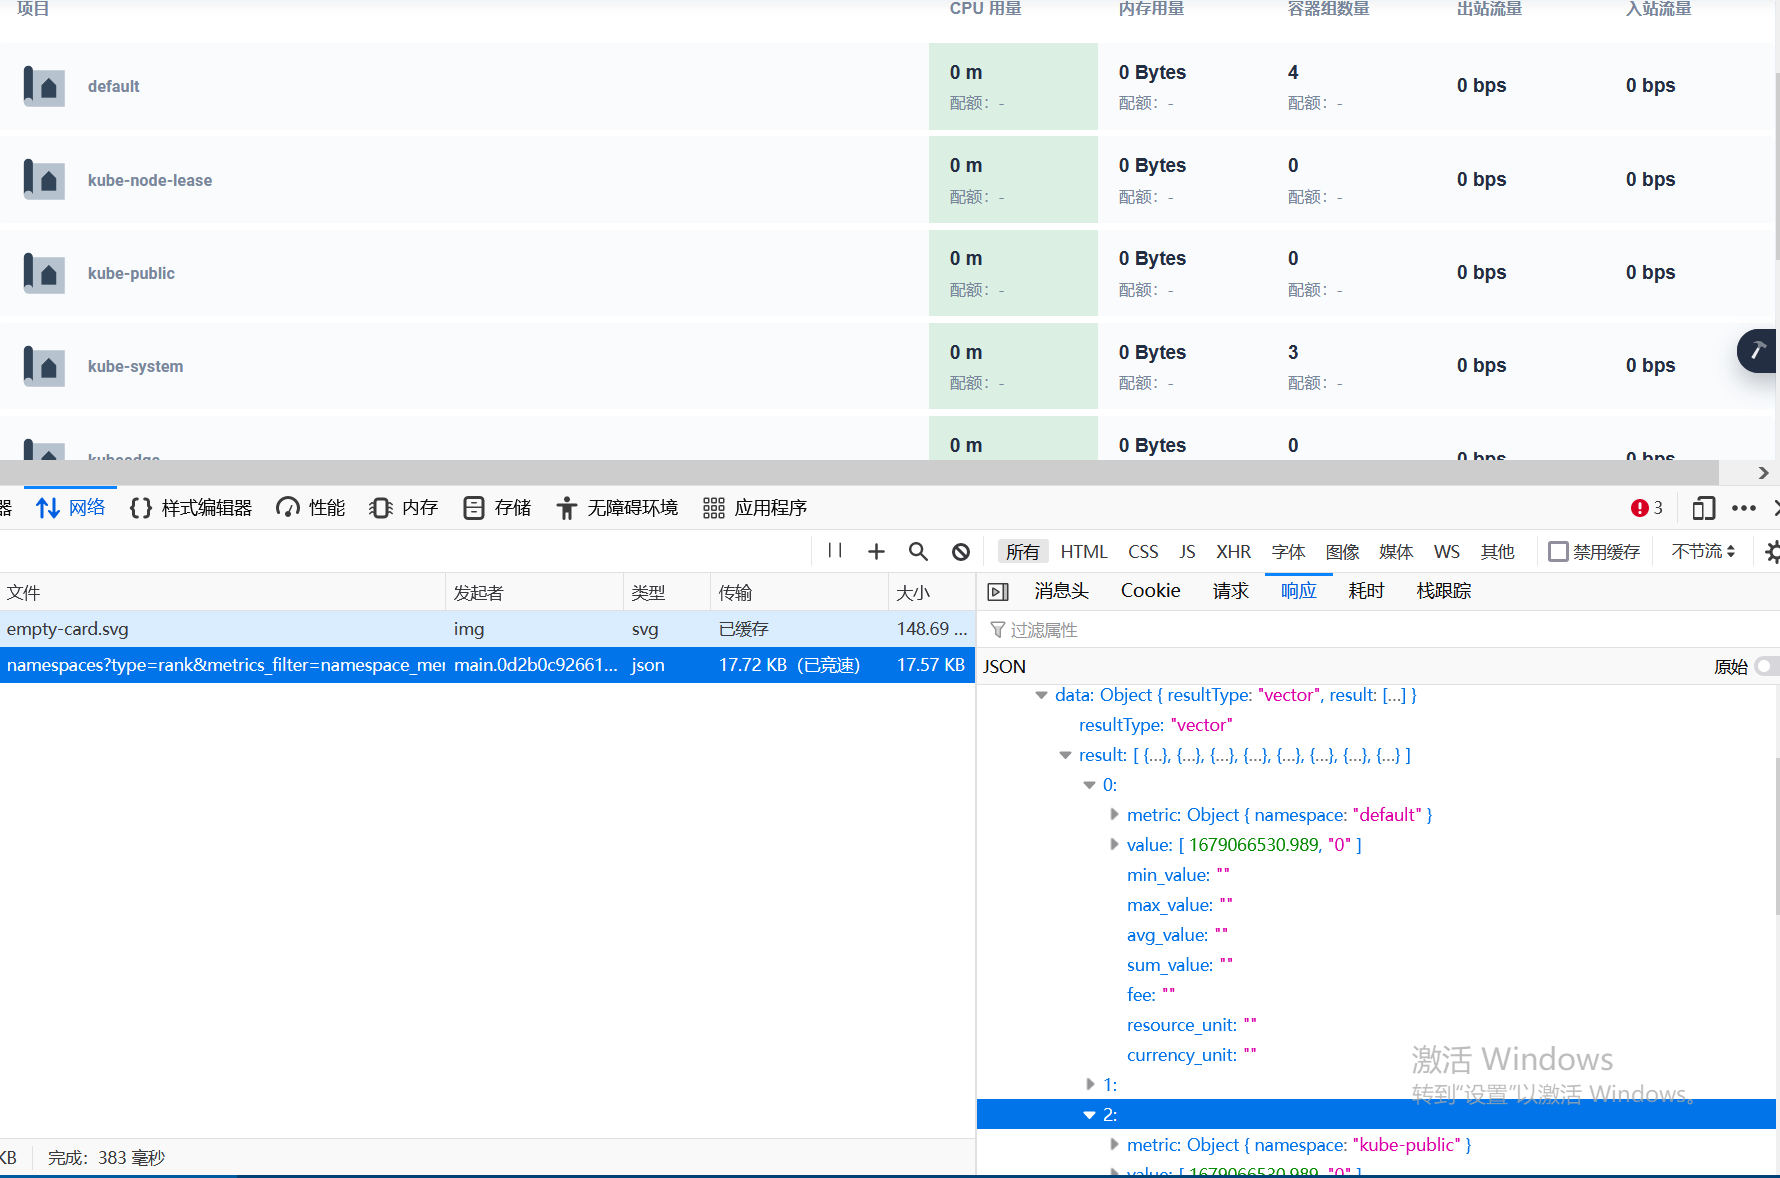Pause network traffic recording
This screenshot has width=1780, height=1178.
tap(835, 551)
